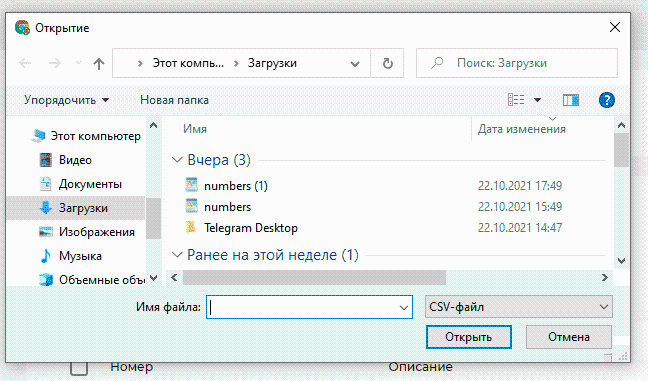The width and height of the screenshot is (648, 381).
Task: Click the dialog title bar app icon
Action: tap(22, 28)
